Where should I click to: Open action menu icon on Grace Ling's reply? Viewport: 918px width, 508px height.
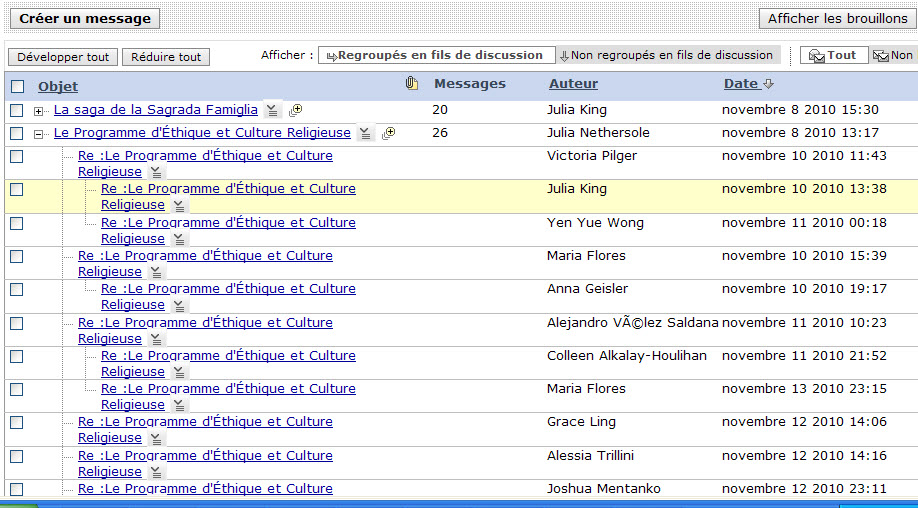pyautogui.click(x=156, y=439)
